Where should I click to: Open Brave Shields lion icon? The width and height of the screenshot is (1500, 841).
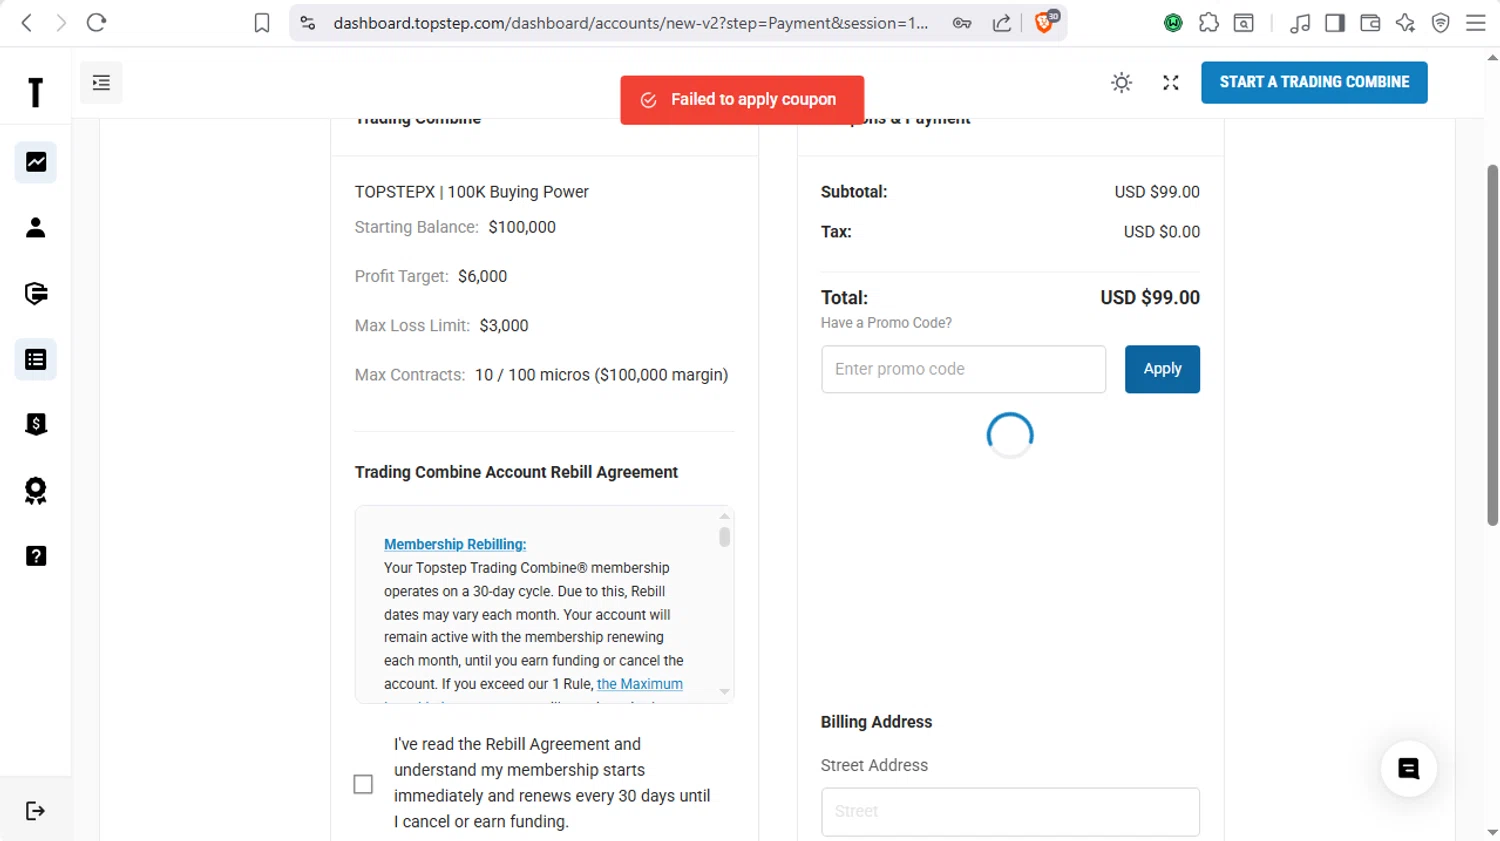click(1045, 22)
